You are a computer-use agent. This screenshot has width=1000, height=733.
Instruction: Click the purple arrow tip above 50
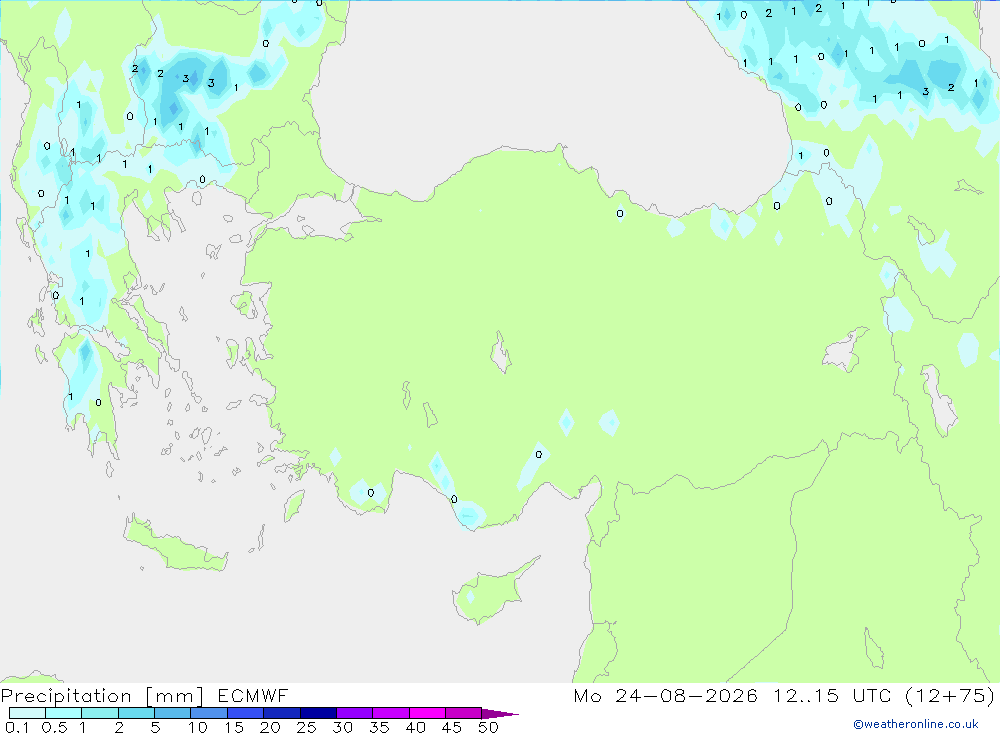coord(501,714)
